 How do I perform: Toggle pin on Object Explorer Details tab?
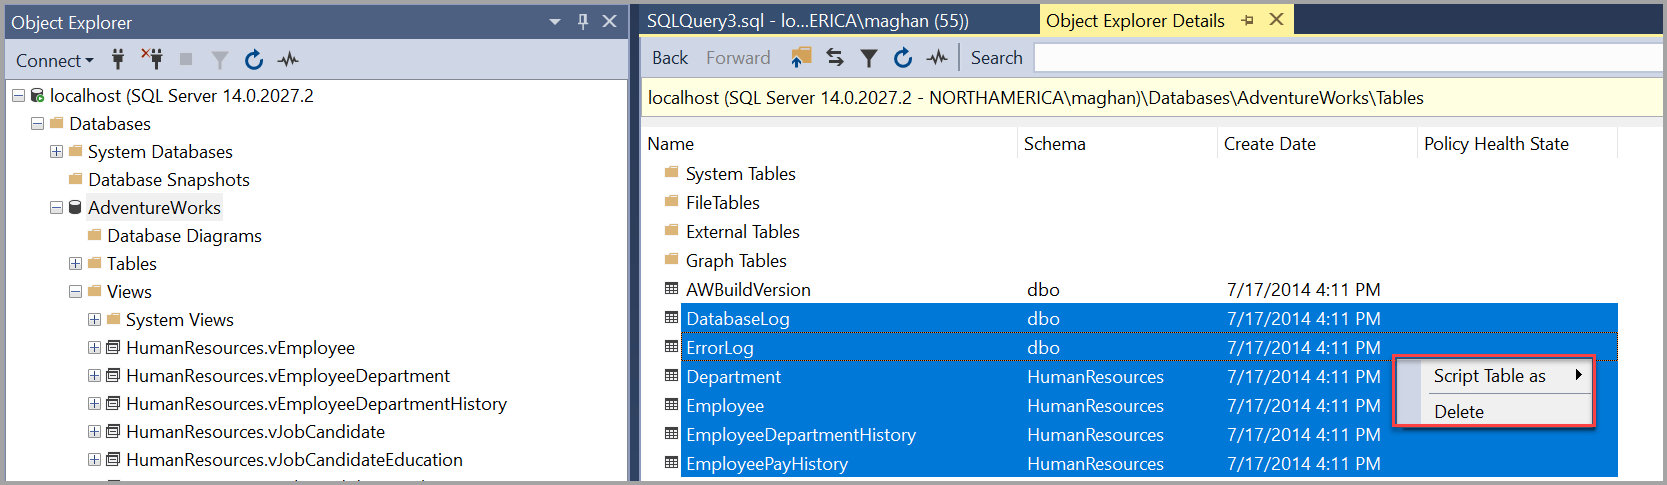click(1248, 20)
